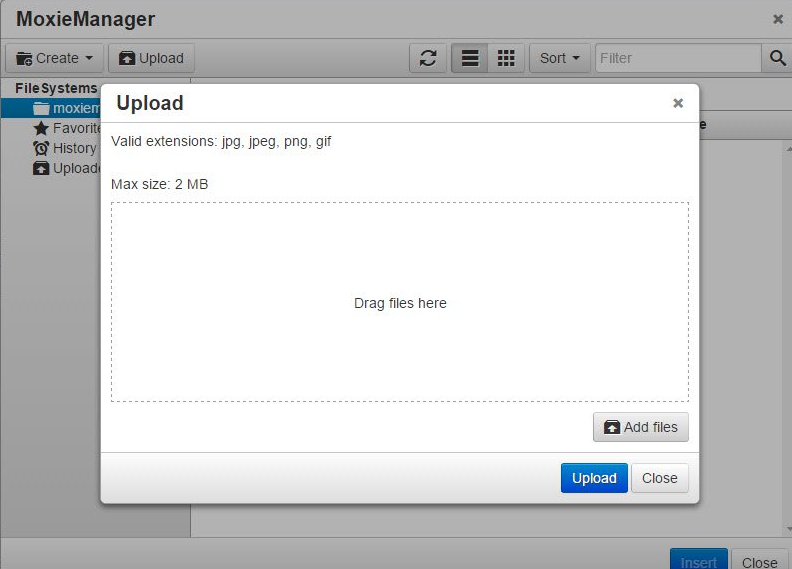Click the alarm clock icon beside History
The image size is (792, 569).
[x=41, y=148]
